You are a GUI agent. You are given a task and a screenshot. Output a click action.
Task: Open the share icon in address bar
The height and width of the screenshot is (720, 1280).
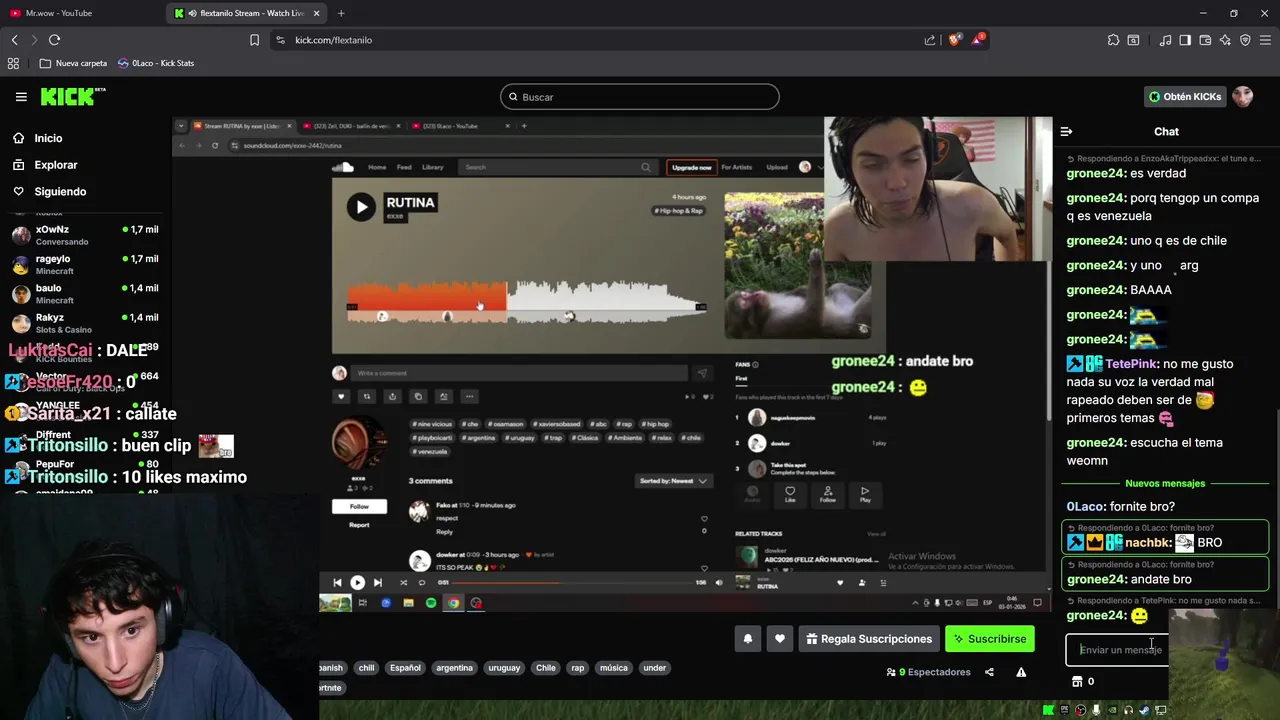coord(930,40)
